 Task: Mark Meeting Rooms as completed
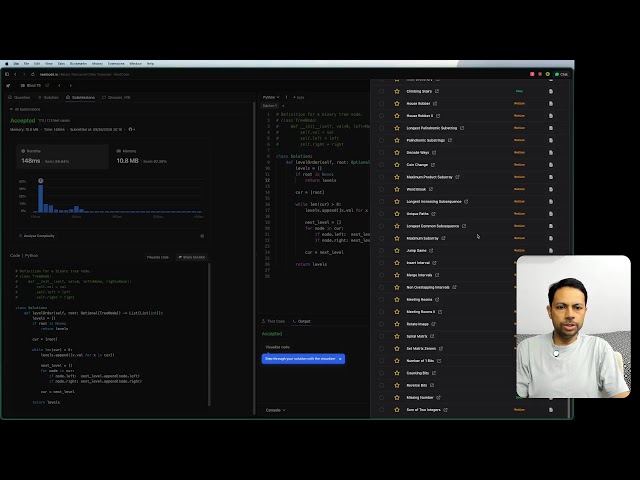tap(381, 299)
